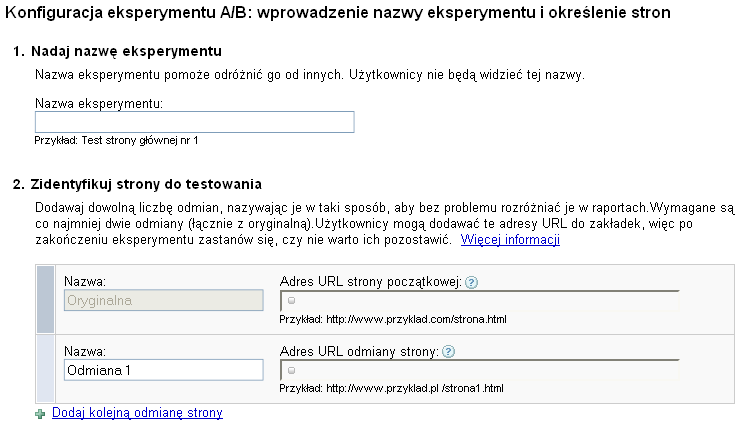Click heading '2. Zidentyfikuj strony do testowania'
This screenshot has height=427, width=750.
[137, 184]
